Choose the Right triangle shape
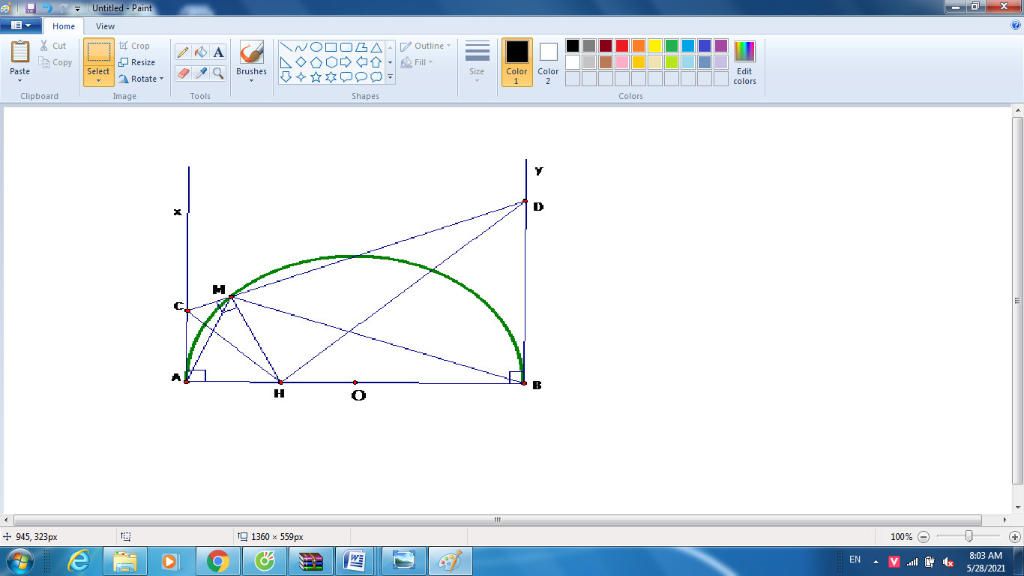The width and height of the screenshot is (1024, 576). (x=285, y=62)
